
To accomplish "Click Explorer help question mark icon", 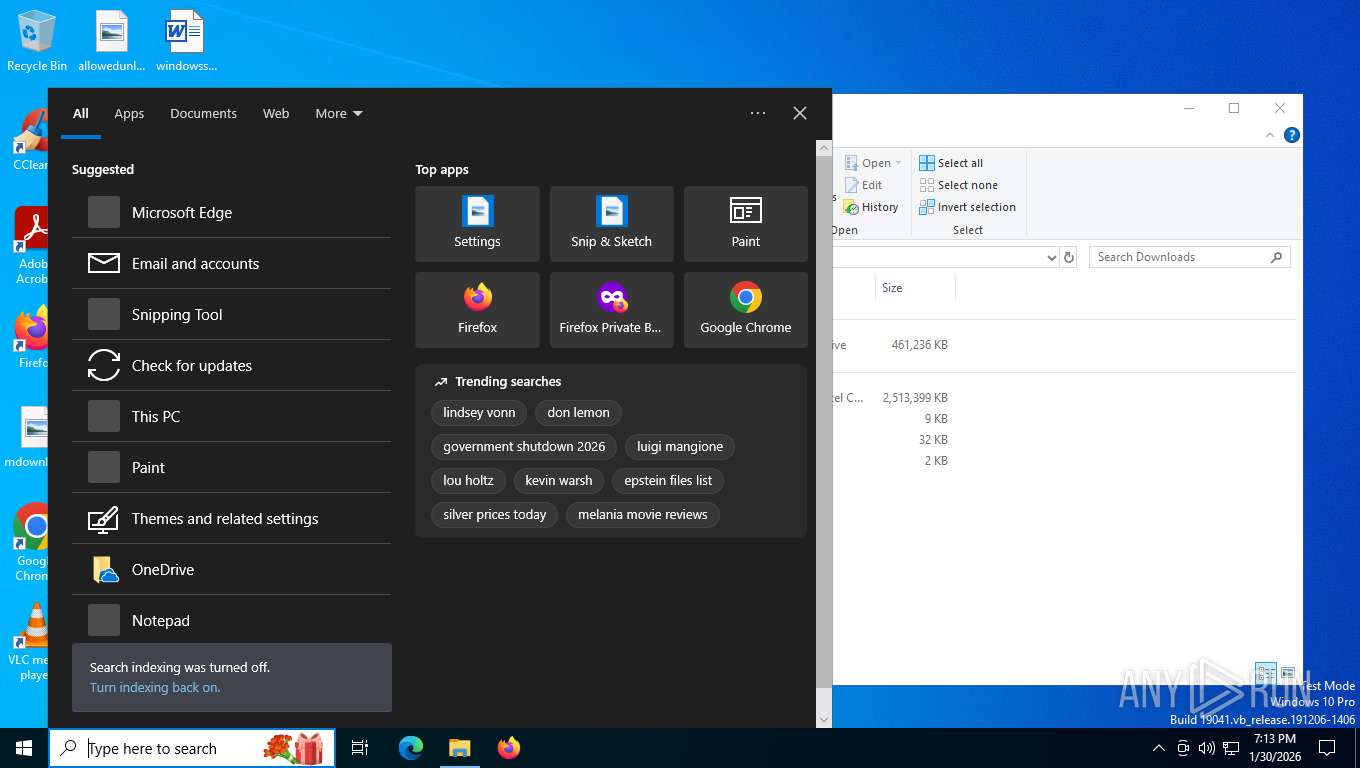I will pos(1292,135).
